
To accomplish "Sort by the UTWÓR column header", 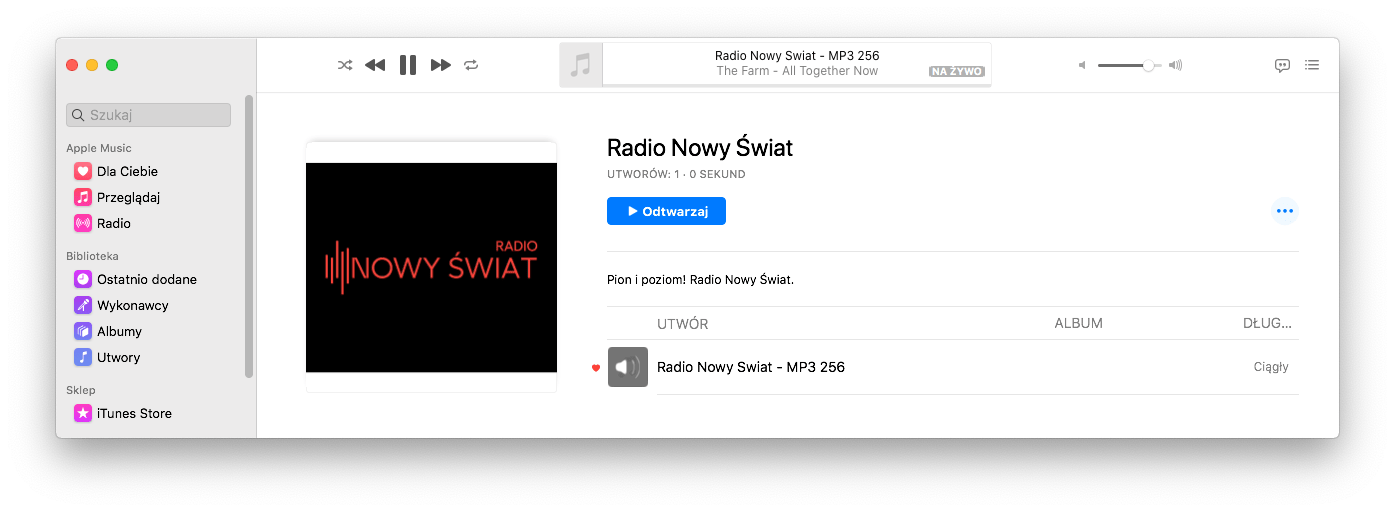I will 683,324.
